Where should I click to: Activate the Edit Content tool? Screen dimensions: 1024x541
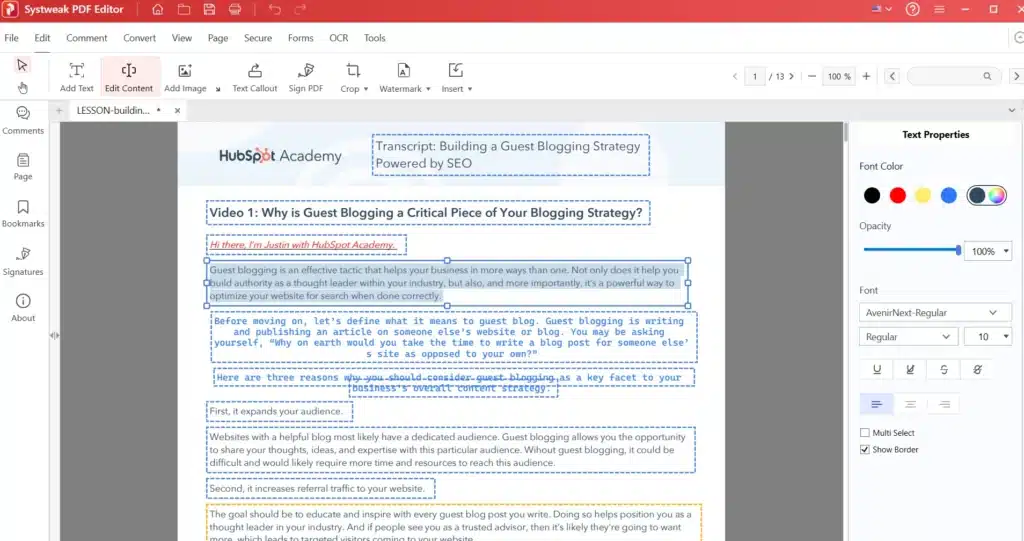pos(129,77)
